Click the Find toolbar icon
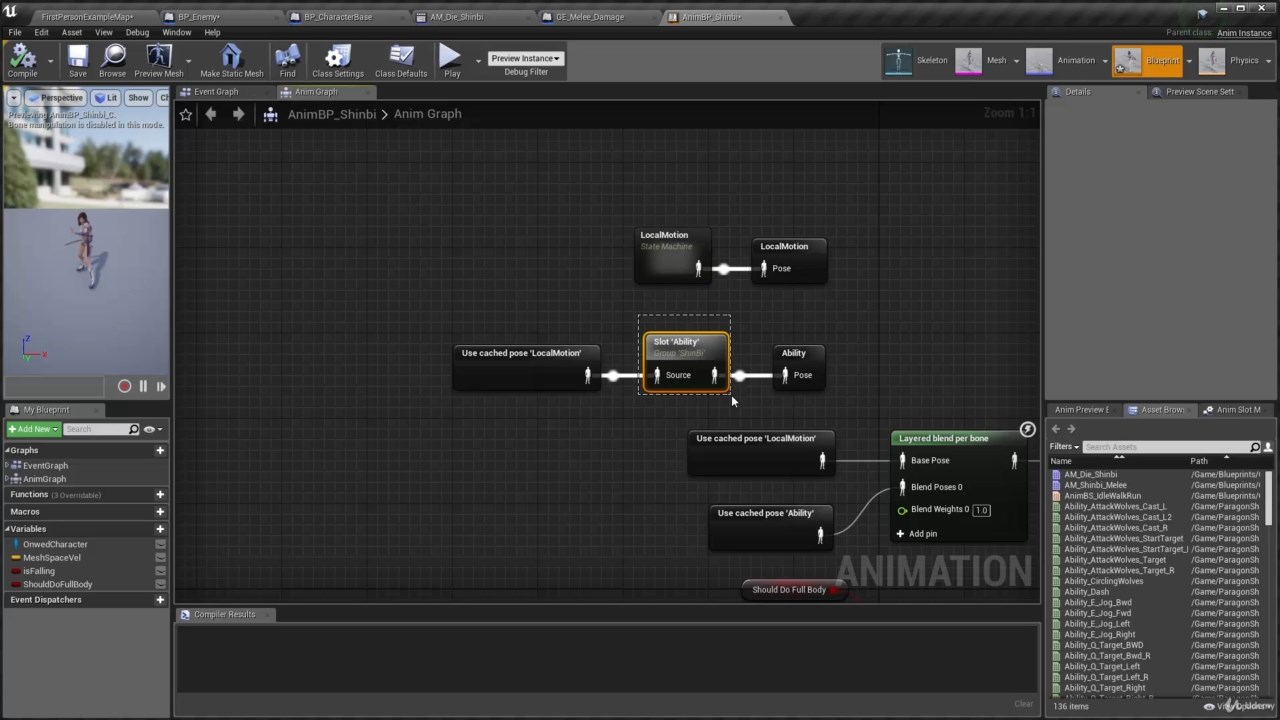This screenshot has height=720, width=1280. pos(287,60)
